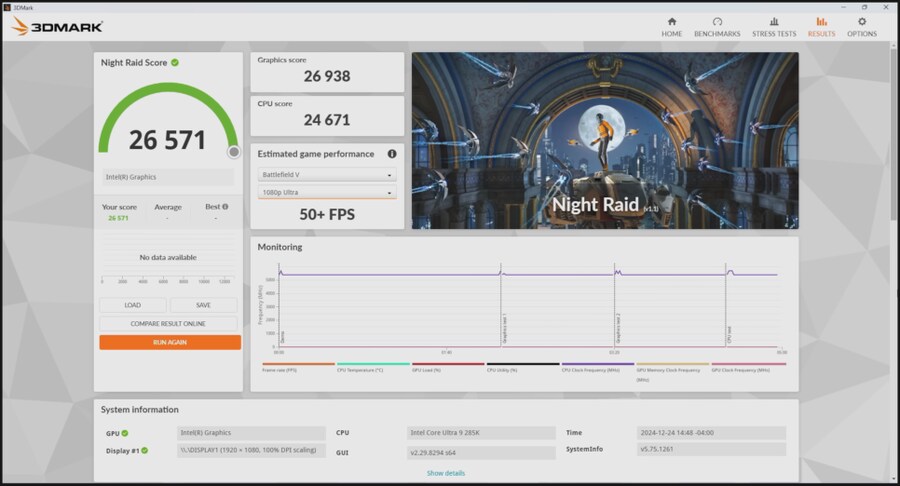The height and width of the screenshot is (486, 900).
Task: Click the info icon next to Best
Action: click(x=225, y=207)
